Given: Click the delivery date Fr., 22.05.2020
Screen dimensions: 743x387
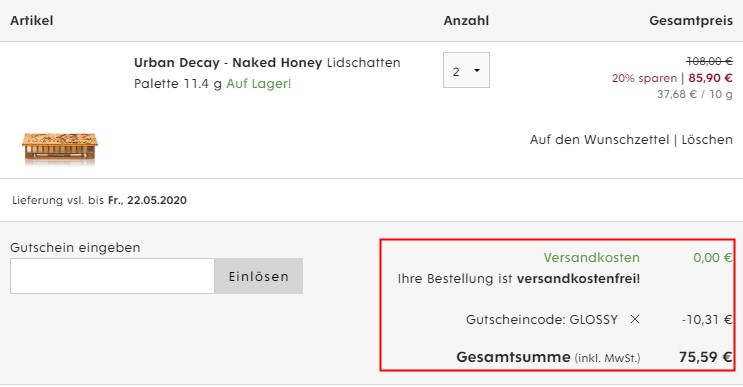Looking at the screenshot, I should [x=147, y=200].
